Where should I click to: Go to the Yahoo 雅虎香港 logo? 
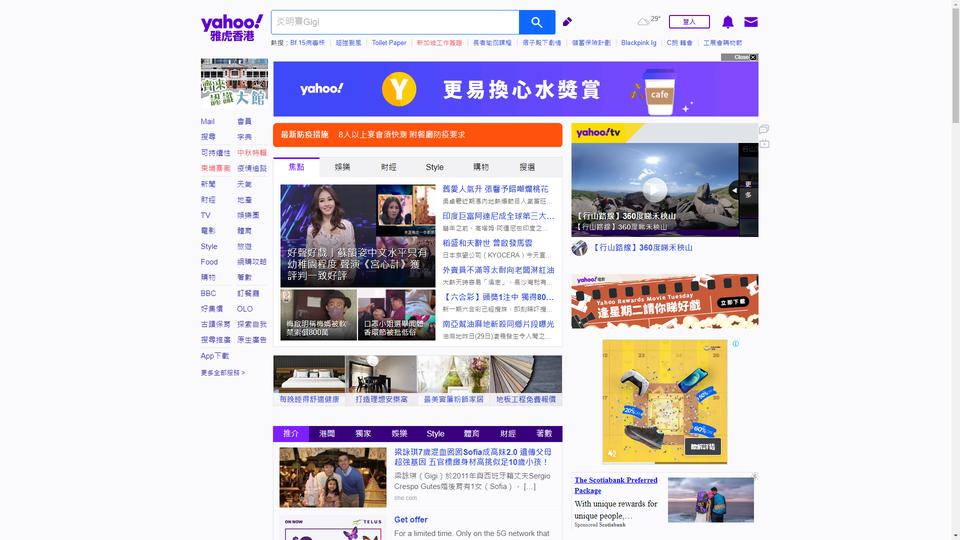tap(232, 28)
